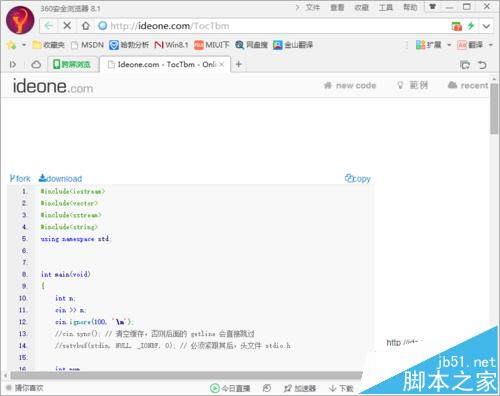This screenshot has width=500, height=396.
Task: Open a new tab with plus button
Action: pyautogui.click(x=238, y=64)
